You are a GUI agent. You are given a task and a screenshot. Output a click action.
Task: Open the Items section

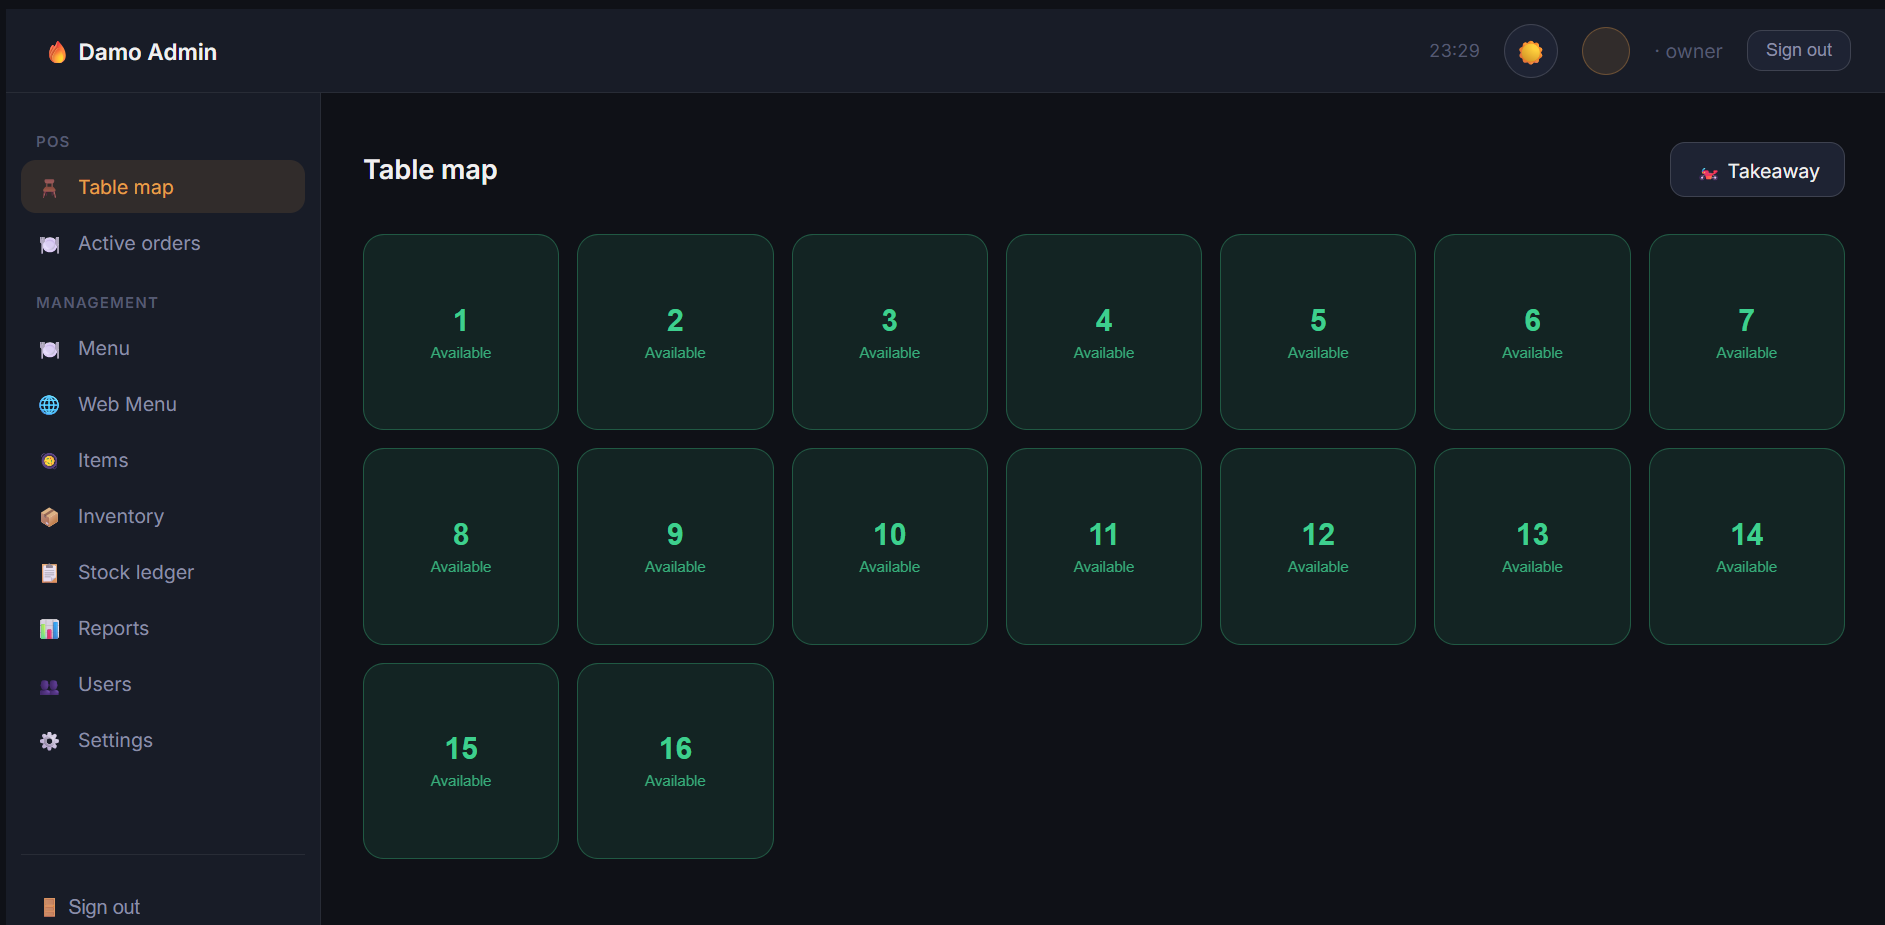pyautogui.click(x=163, y=460)
